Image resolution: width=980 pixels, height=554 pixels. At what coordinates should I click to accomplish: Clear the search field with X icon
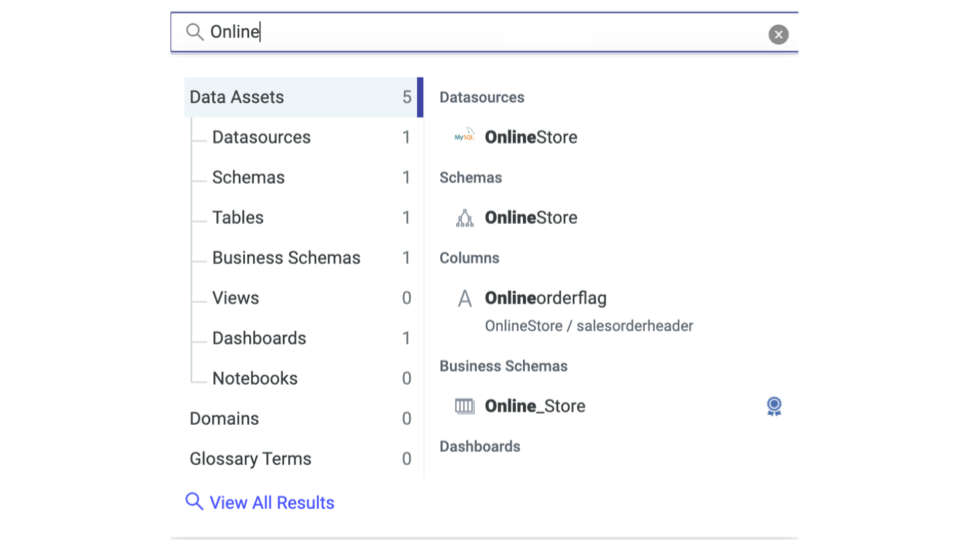(778, 34)
